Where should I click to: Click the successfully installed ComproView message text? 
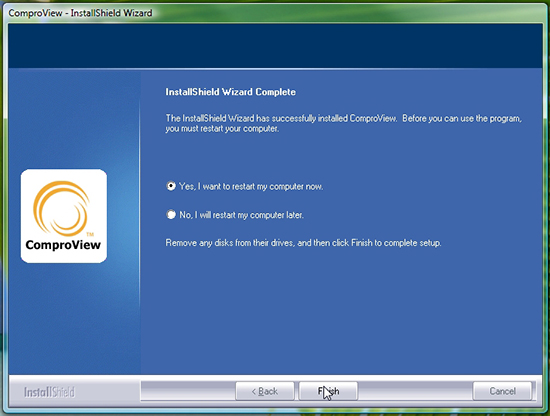[344, 123]
